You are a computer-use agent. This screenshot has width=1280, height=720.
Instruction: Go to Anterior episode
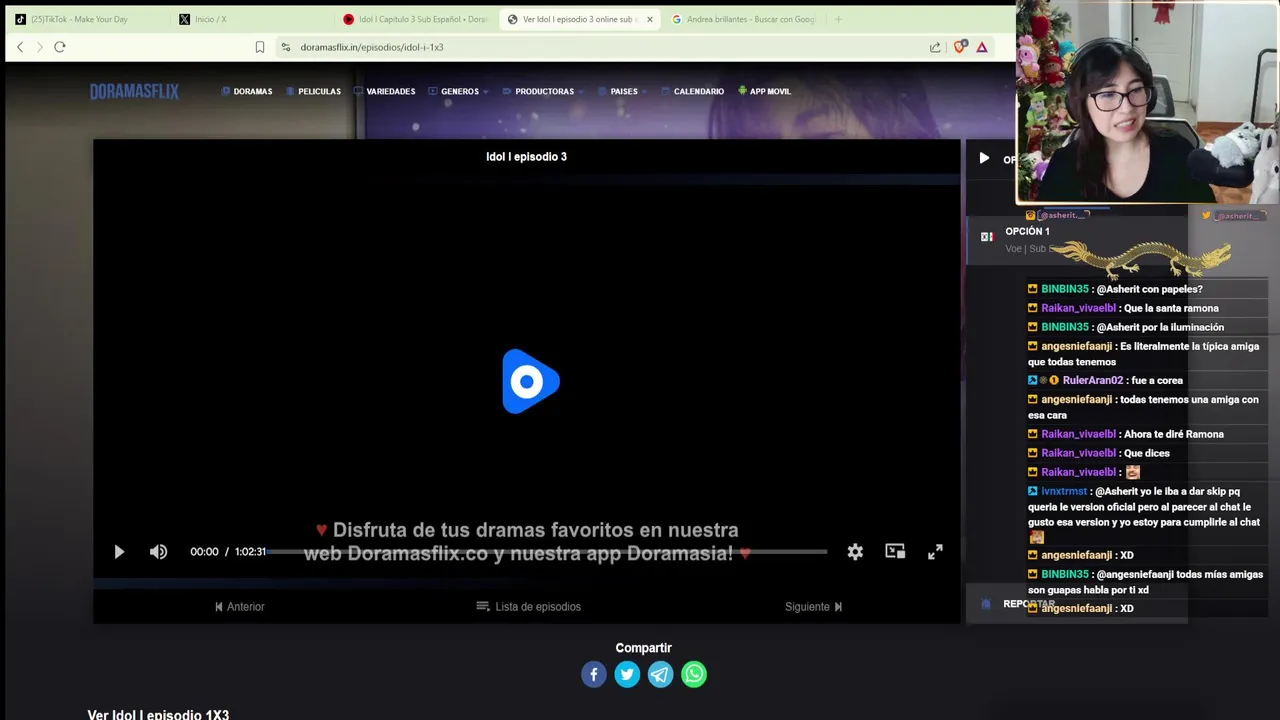tap(239, 606)
